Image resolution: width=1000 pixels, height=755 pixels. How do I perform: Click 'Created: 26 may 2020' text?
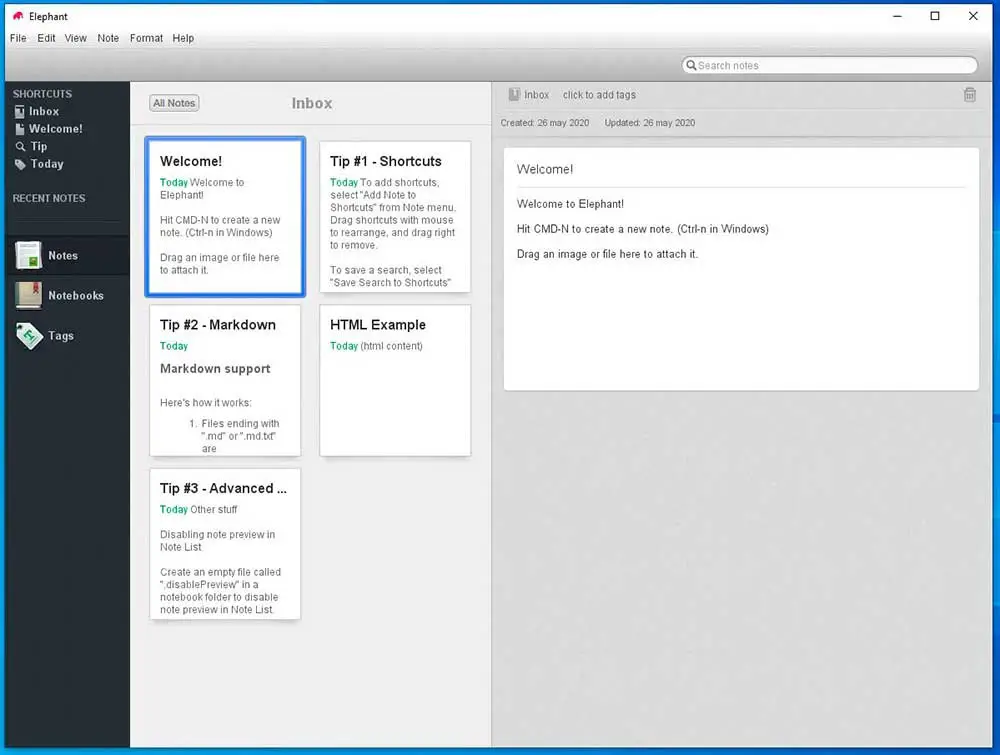coord(545,123)
